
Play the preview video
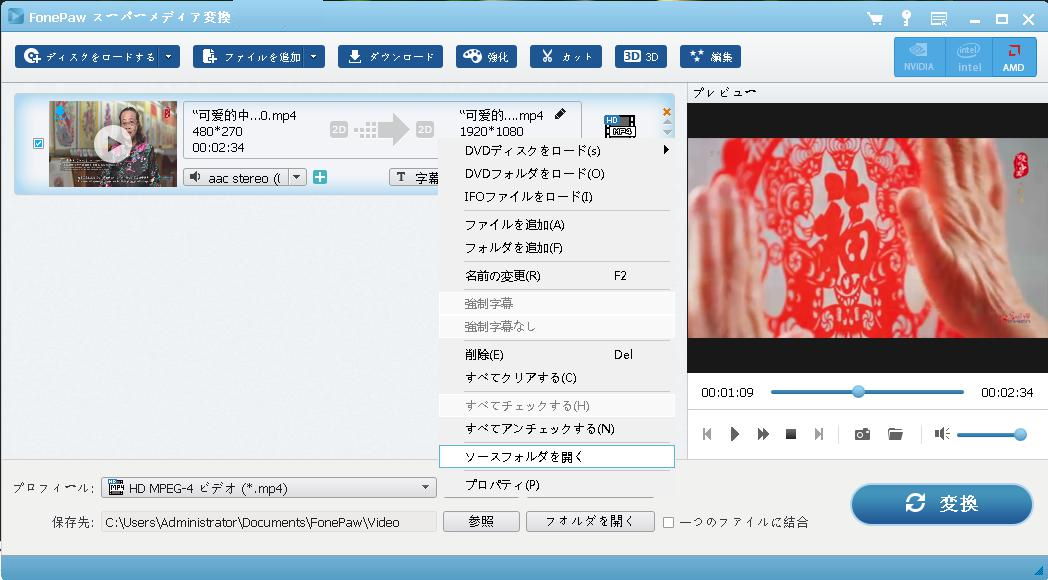coord(735,434)
